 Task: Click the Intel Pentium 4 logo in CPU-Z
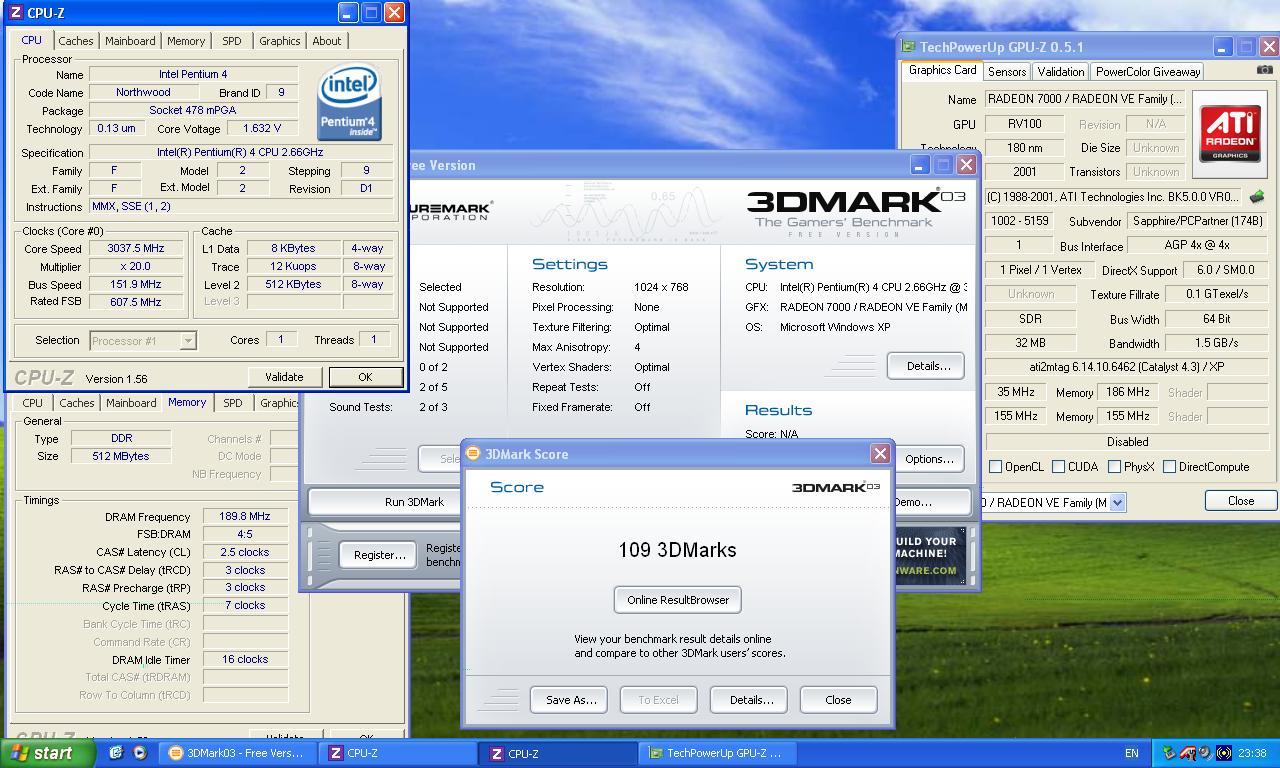coord(349,103)
